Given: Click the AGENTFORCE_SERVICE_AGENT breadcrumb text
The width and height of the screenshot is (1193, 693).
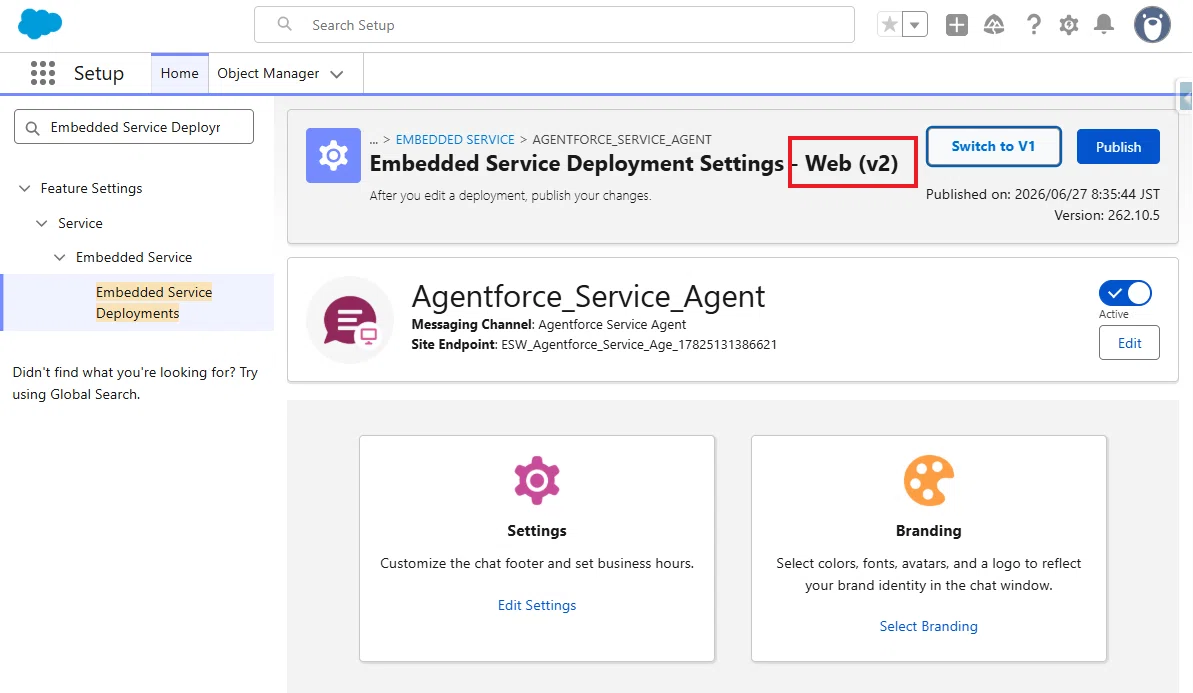Looking at the screenshot, I should (x=622, y=139).
